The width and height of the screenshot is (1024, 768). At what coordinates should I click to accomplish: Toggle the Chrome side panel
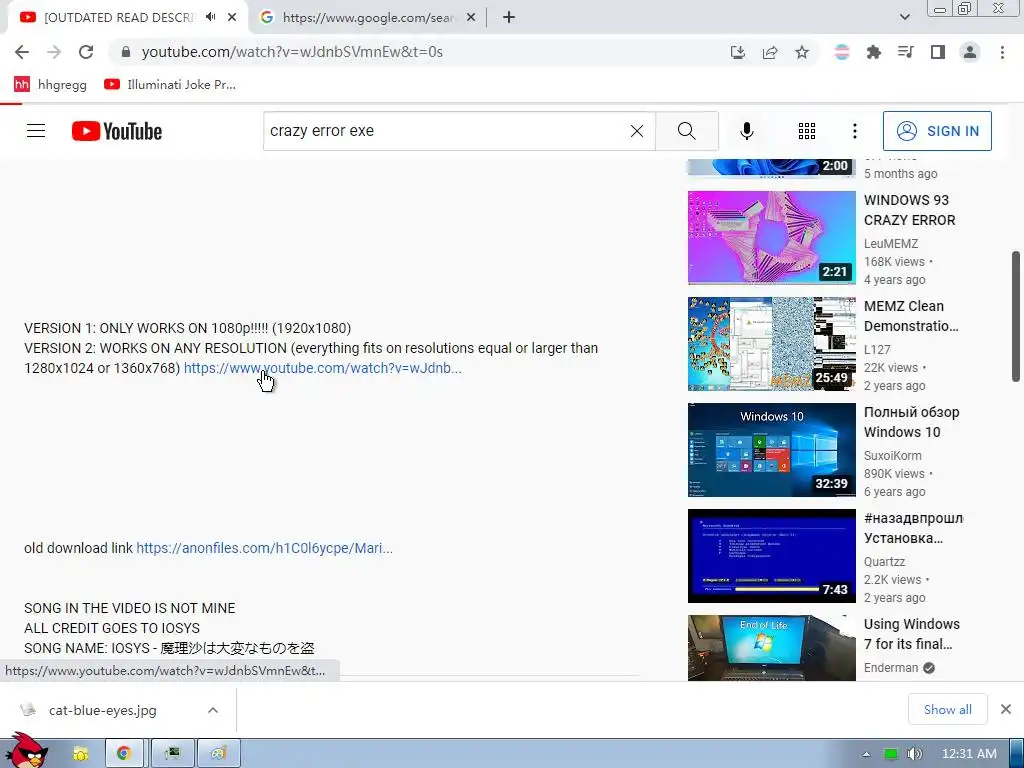coord(938,52)
